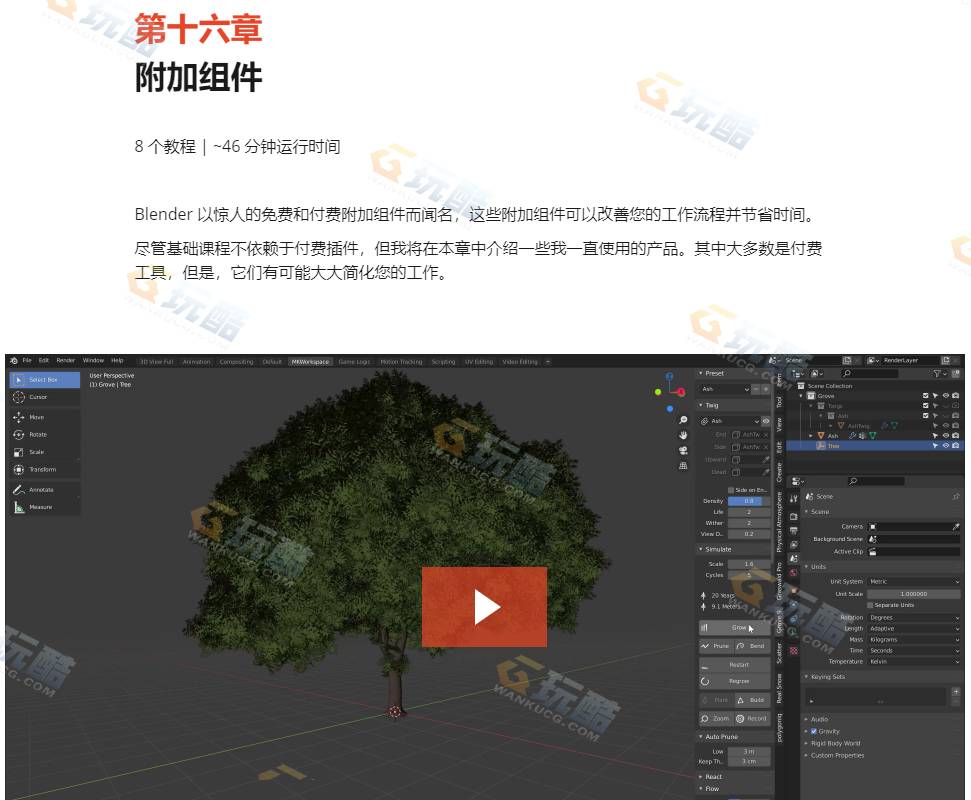This screenshot has height=800, width=971.
Task: Open the Render menu
Action: [66, 360]
